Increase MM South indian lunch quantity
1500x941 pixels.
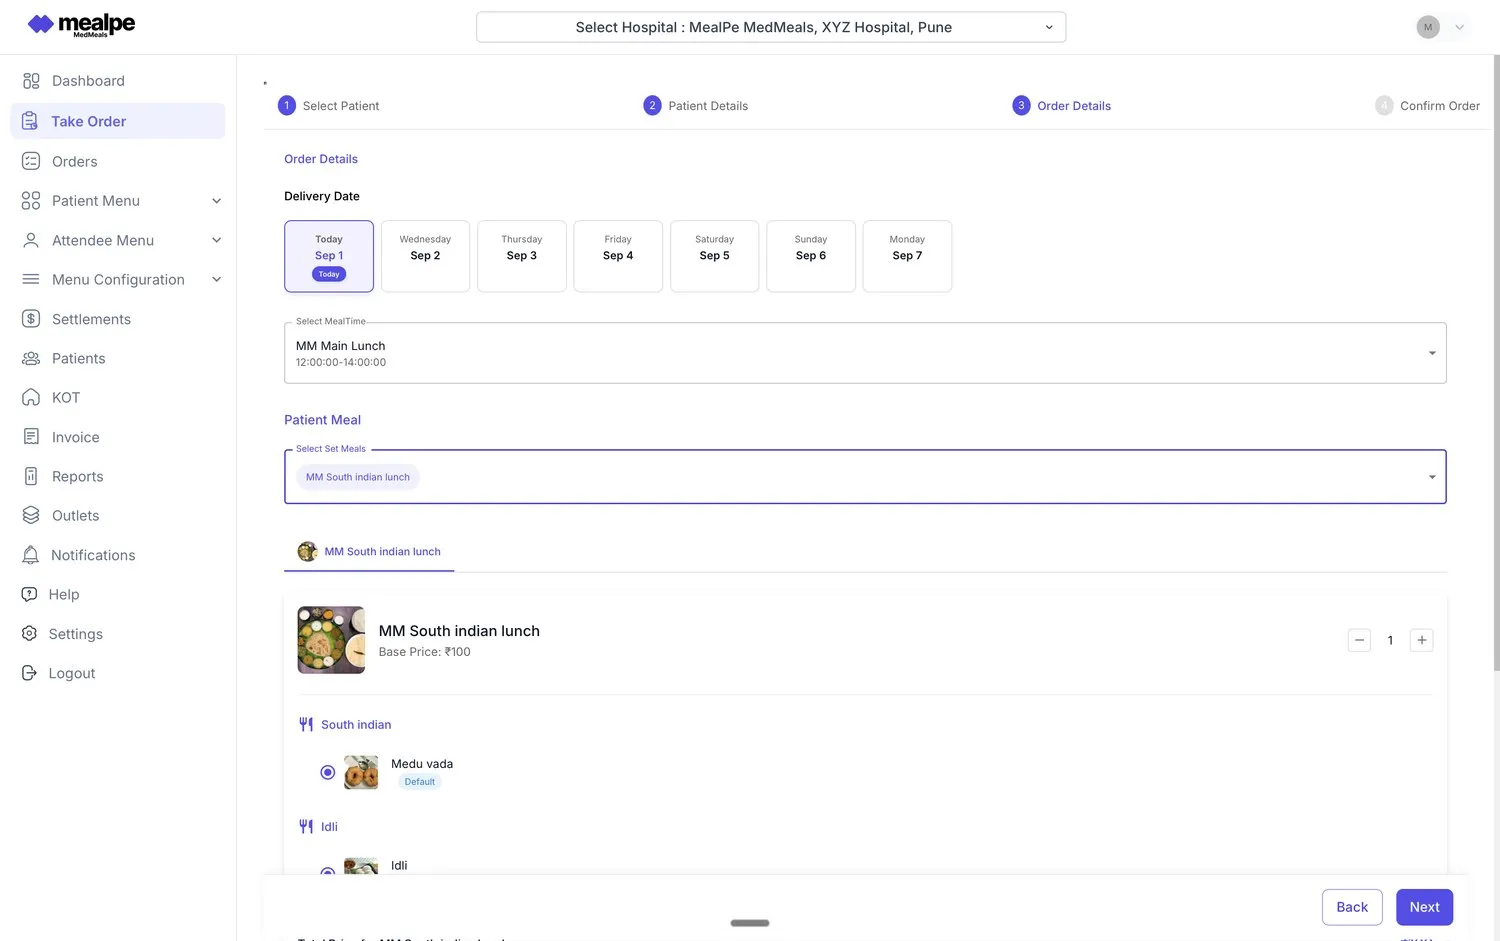pyautogui.click(x=1421, y=640)
